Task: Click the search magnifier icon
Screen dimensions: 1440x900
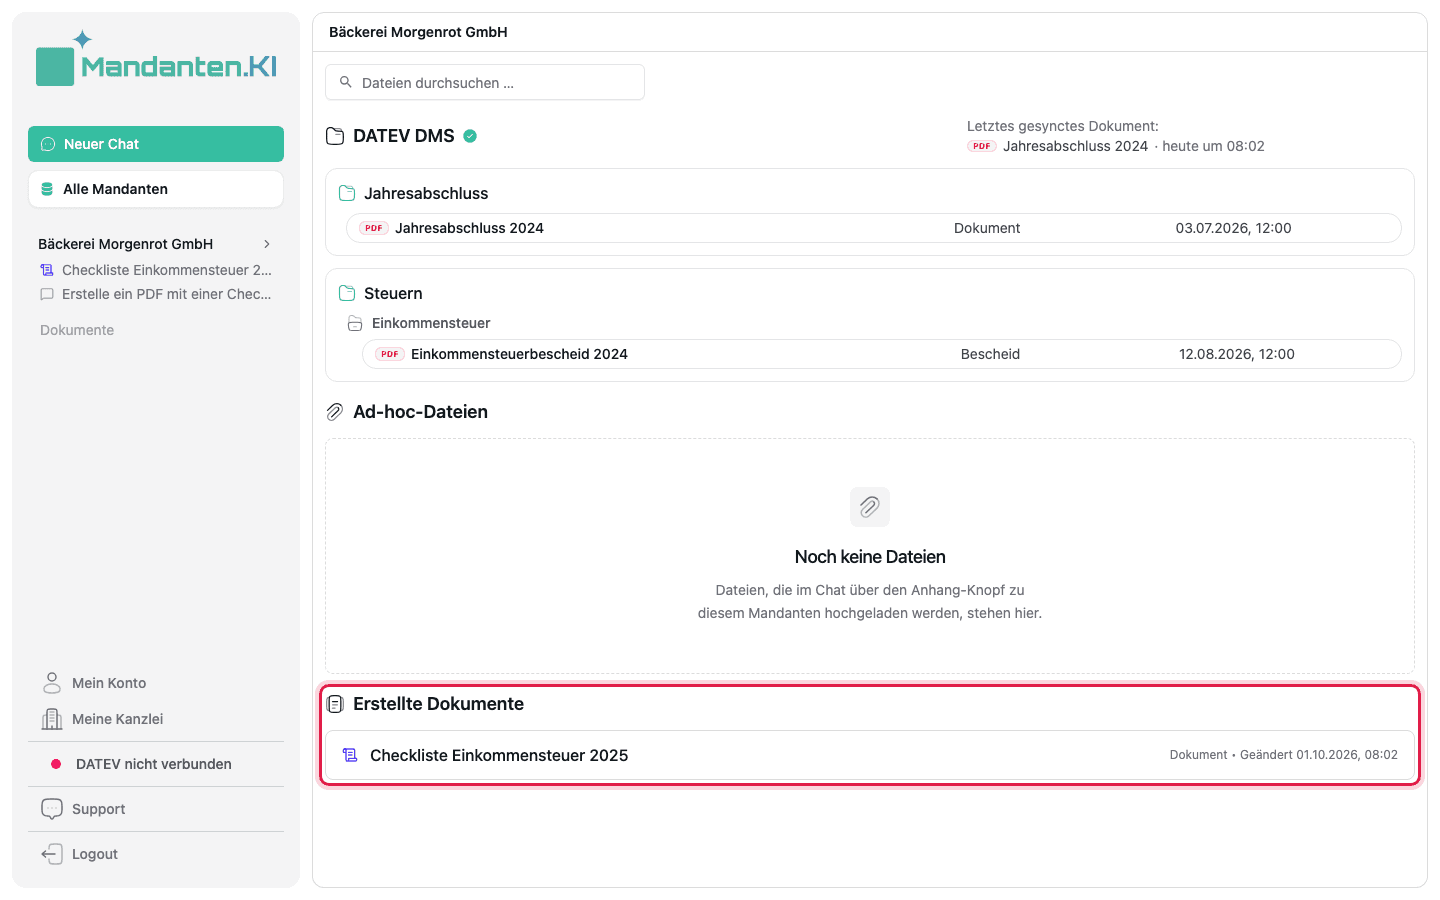Action: point(346,82)
